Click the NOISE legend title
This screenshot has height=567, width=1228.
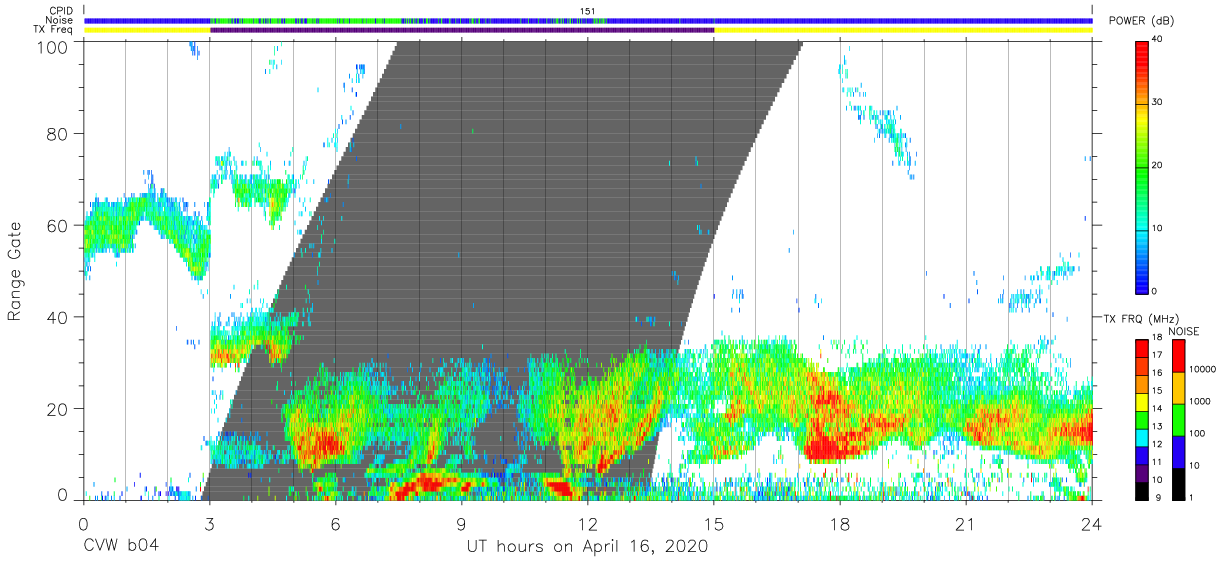1183,331
